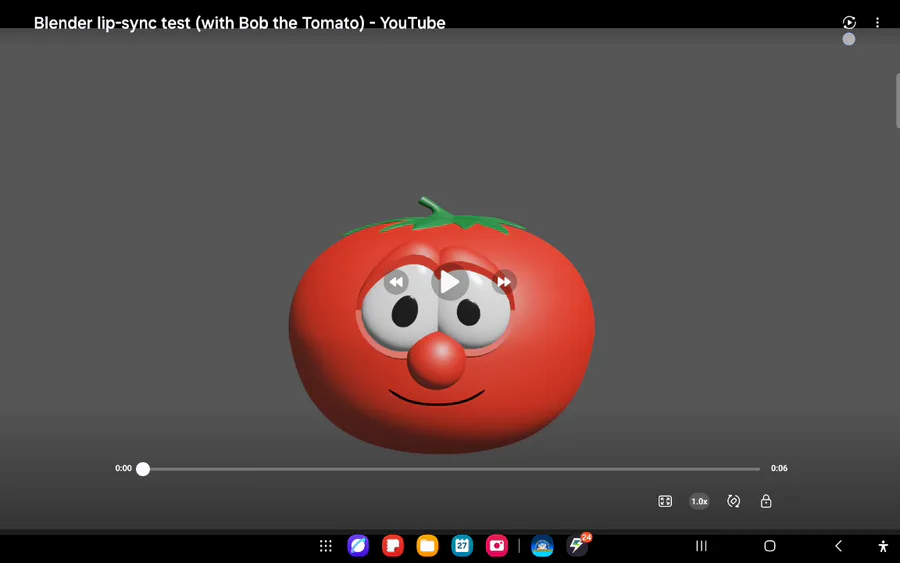The width and height of the screenshot is (900, 563).
Task: Launch the purple Samsung Internet browser icon
Action: (358, 546)
